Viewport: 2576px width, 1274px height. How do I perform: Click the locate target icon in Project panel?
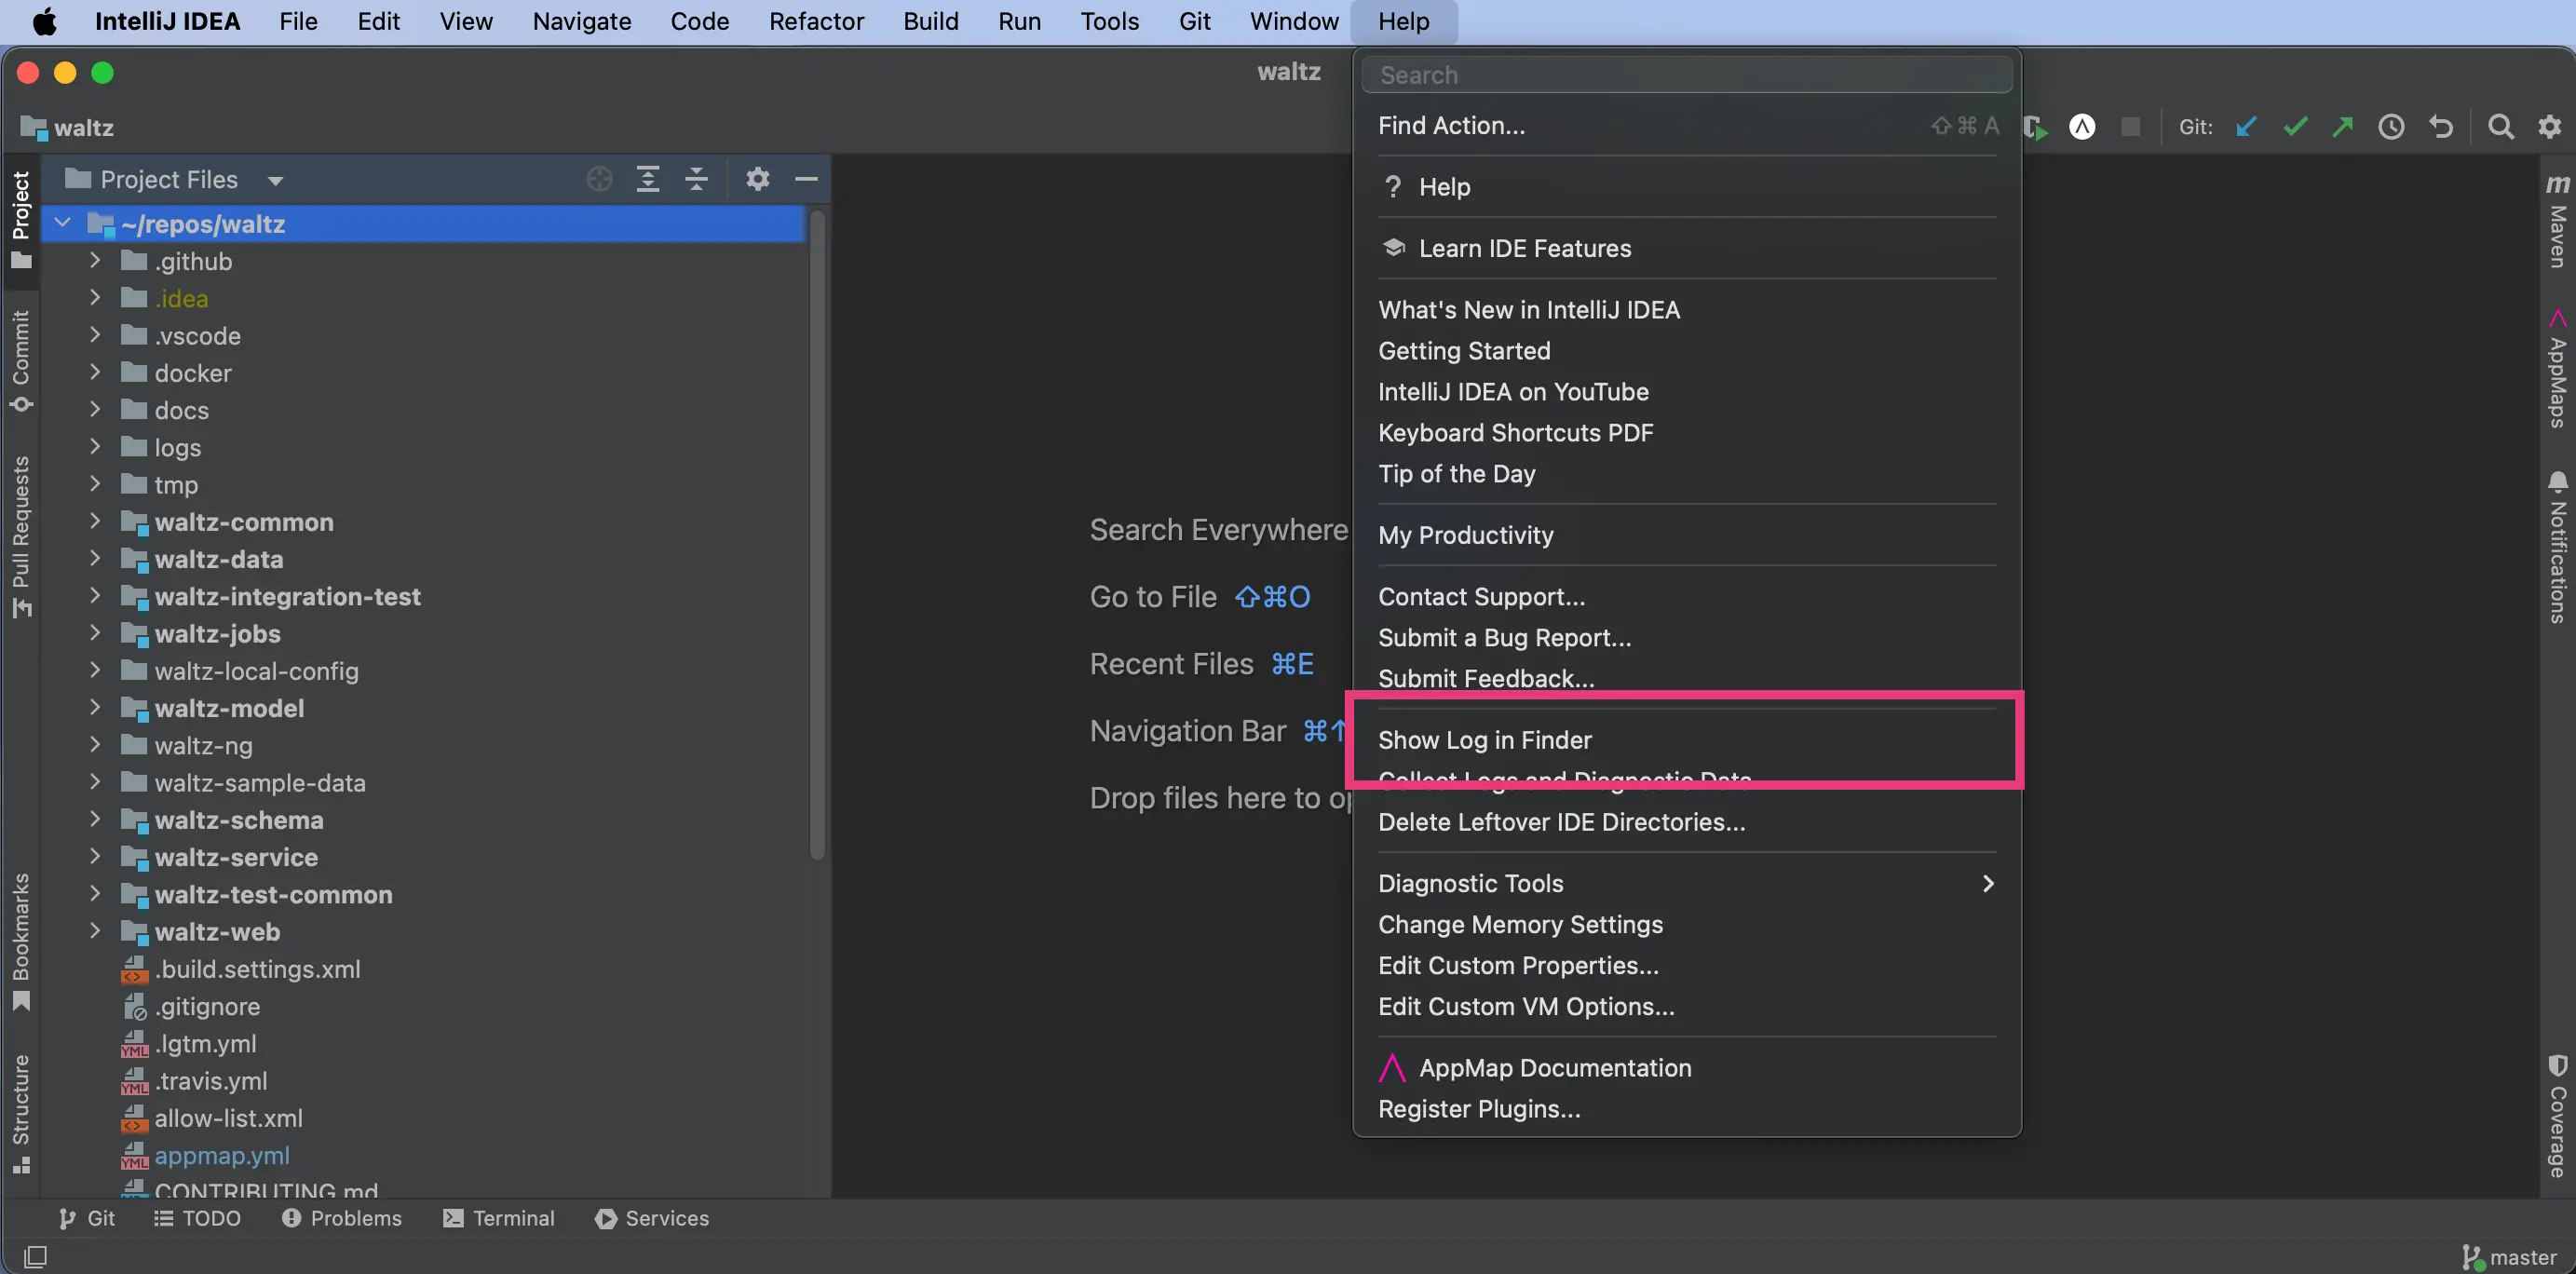point(599,179)
